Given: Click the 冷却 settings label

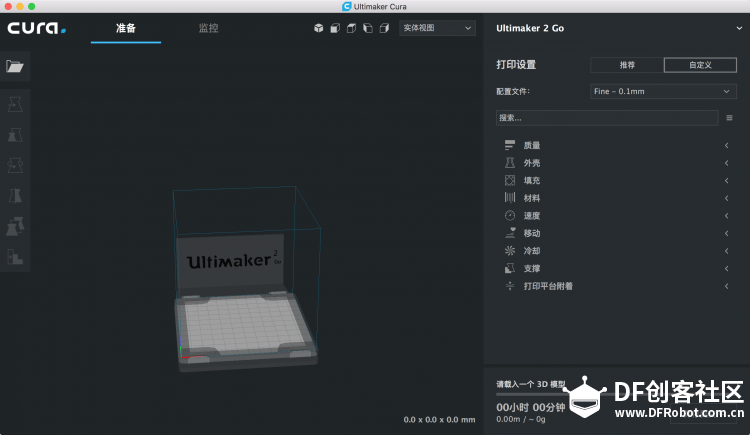Looking at the screenshot, I should [531, 251].
